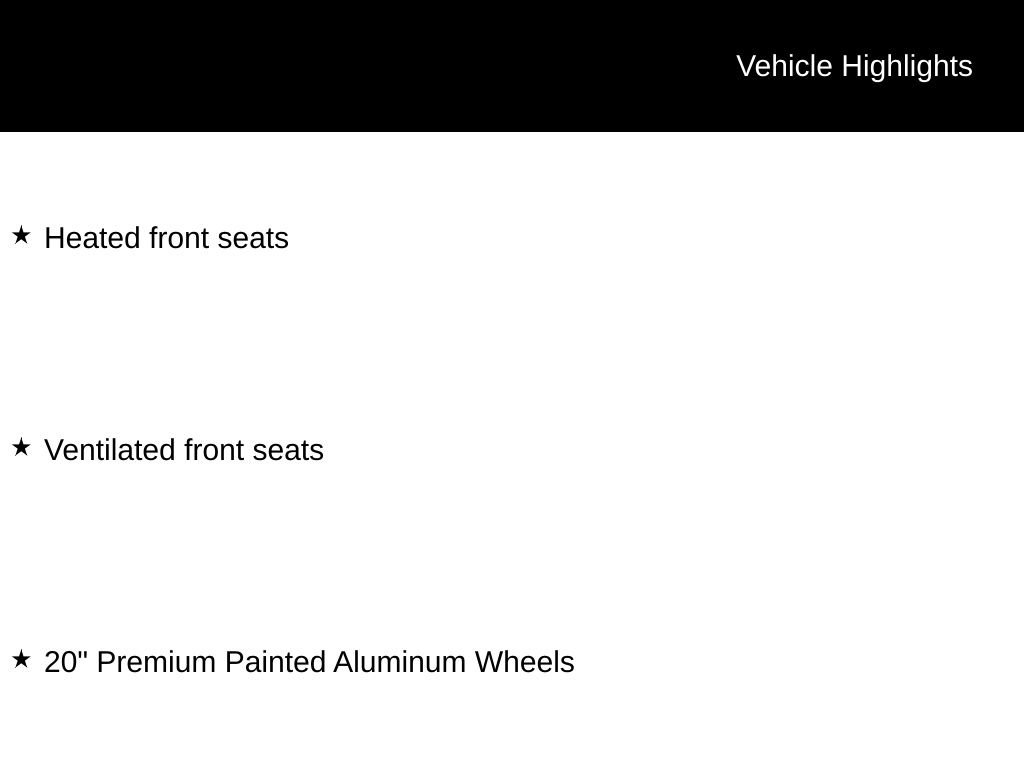Click the word seats in the Ventilated item
Image resolution: width=1024 pixels, height=768 pixels.
[289, 451]
